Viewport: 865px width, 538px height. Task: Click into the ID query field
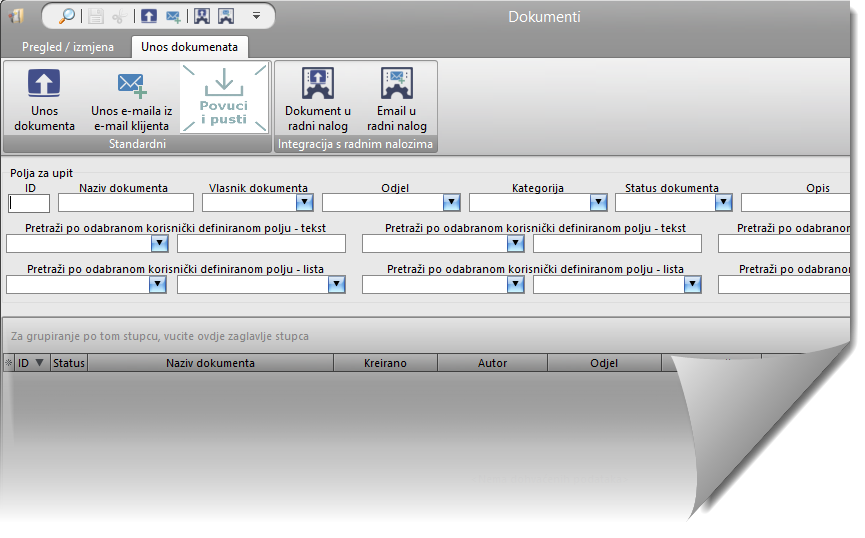pos(29,203)
